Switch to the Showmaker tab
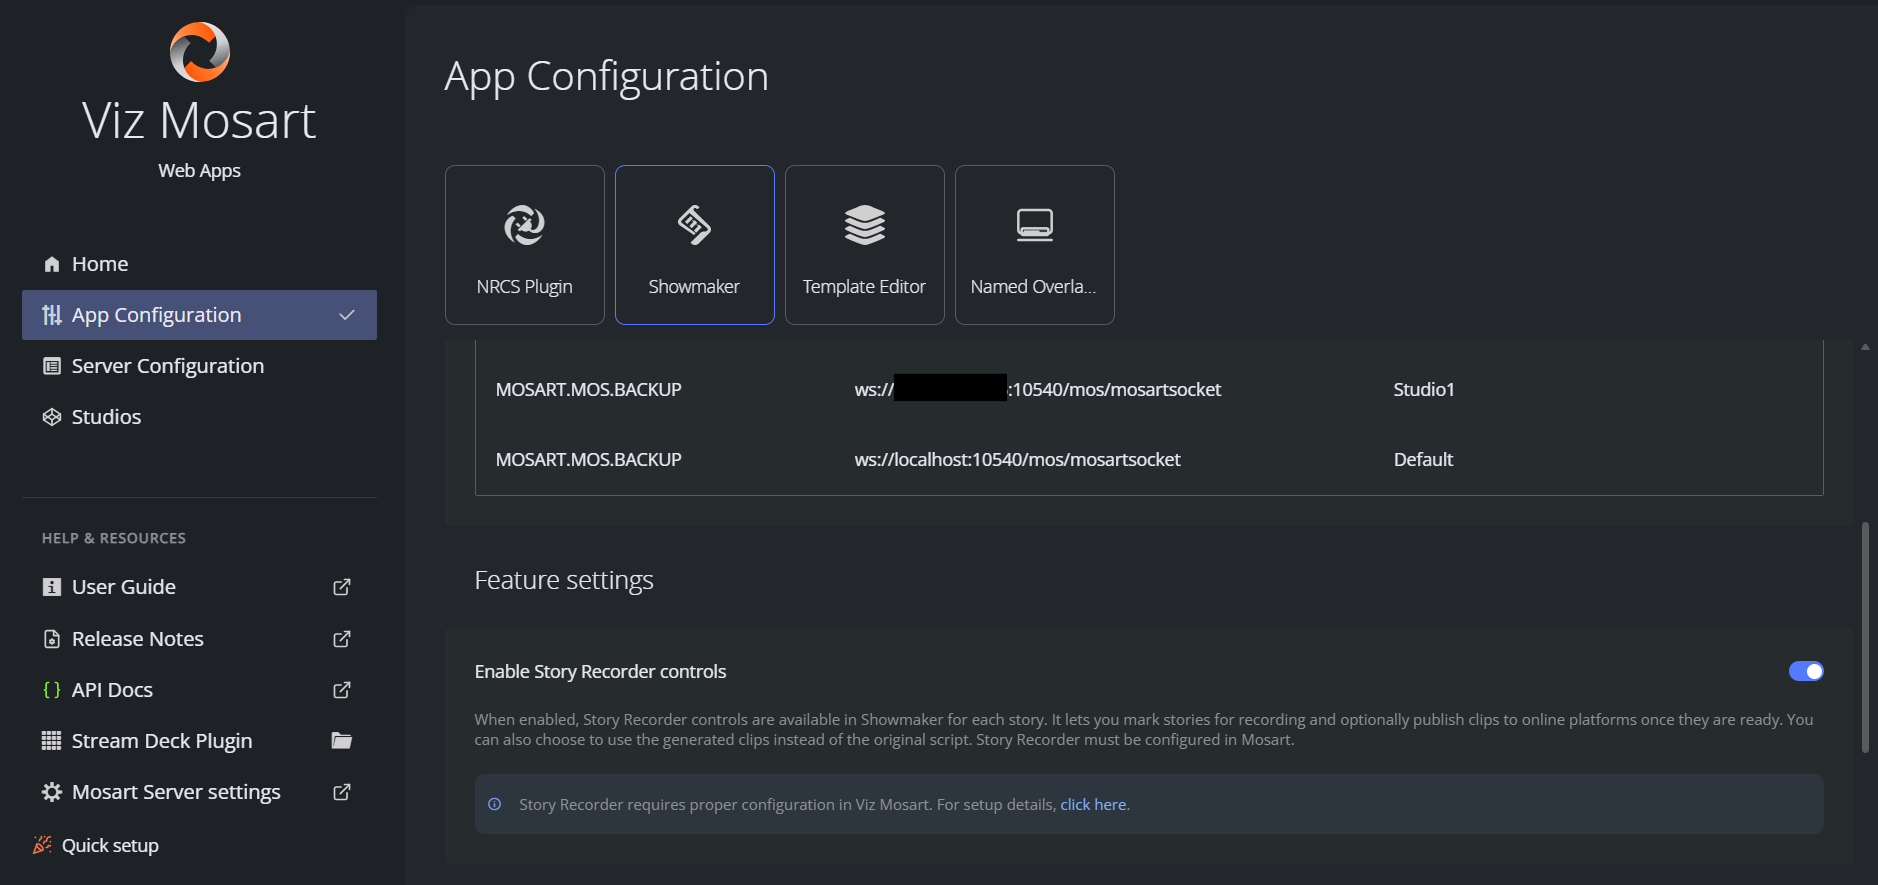Screen dimensions: 1878x885 pos(695,245)
